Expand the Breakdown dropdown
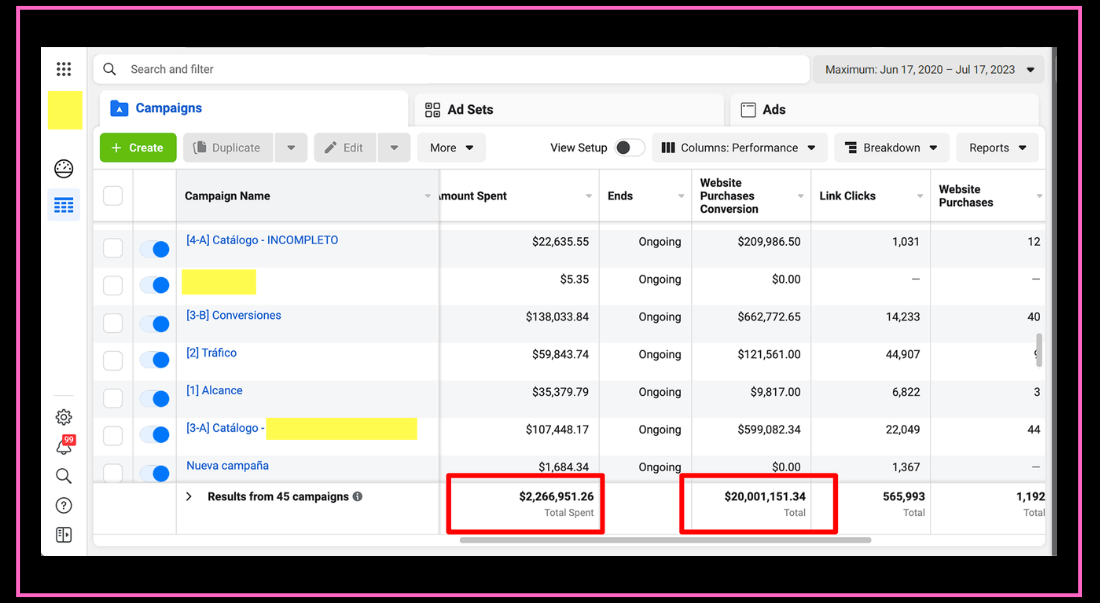1100x603 pixels. (891, 148)
